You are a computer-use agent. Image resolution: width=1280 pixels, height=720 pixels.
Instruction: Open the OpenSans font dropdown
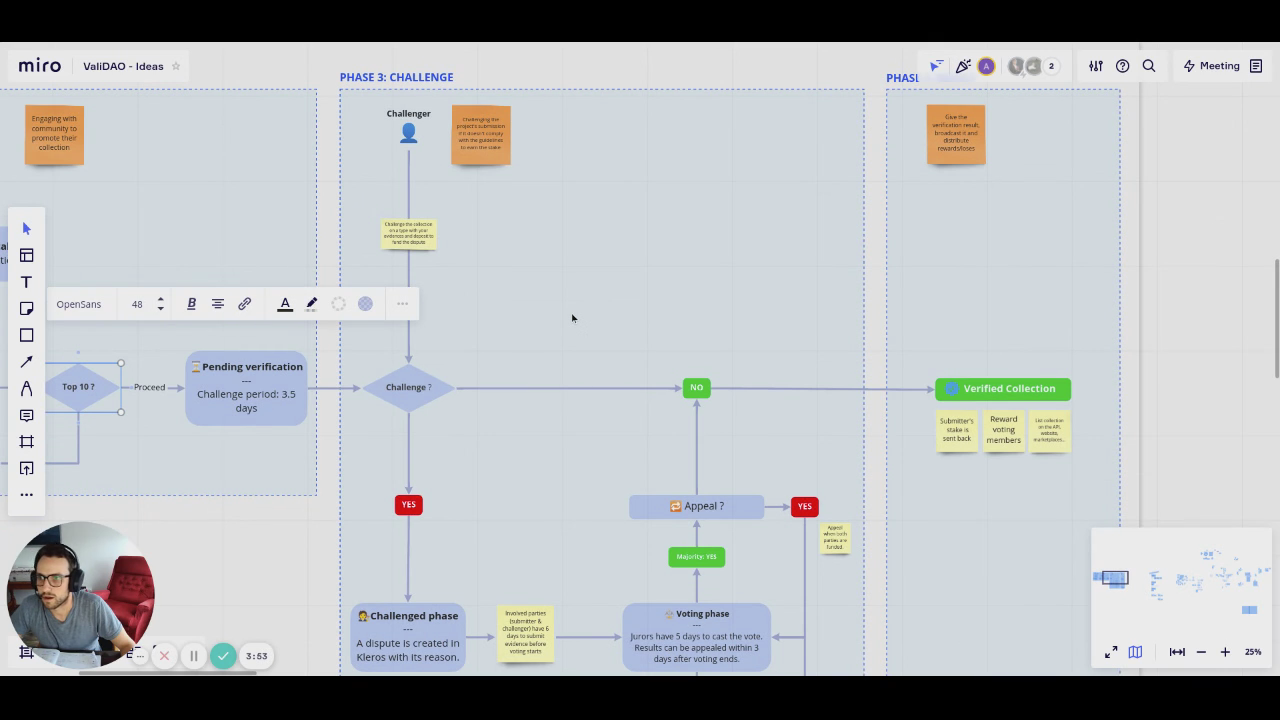[x=79, y=304]
